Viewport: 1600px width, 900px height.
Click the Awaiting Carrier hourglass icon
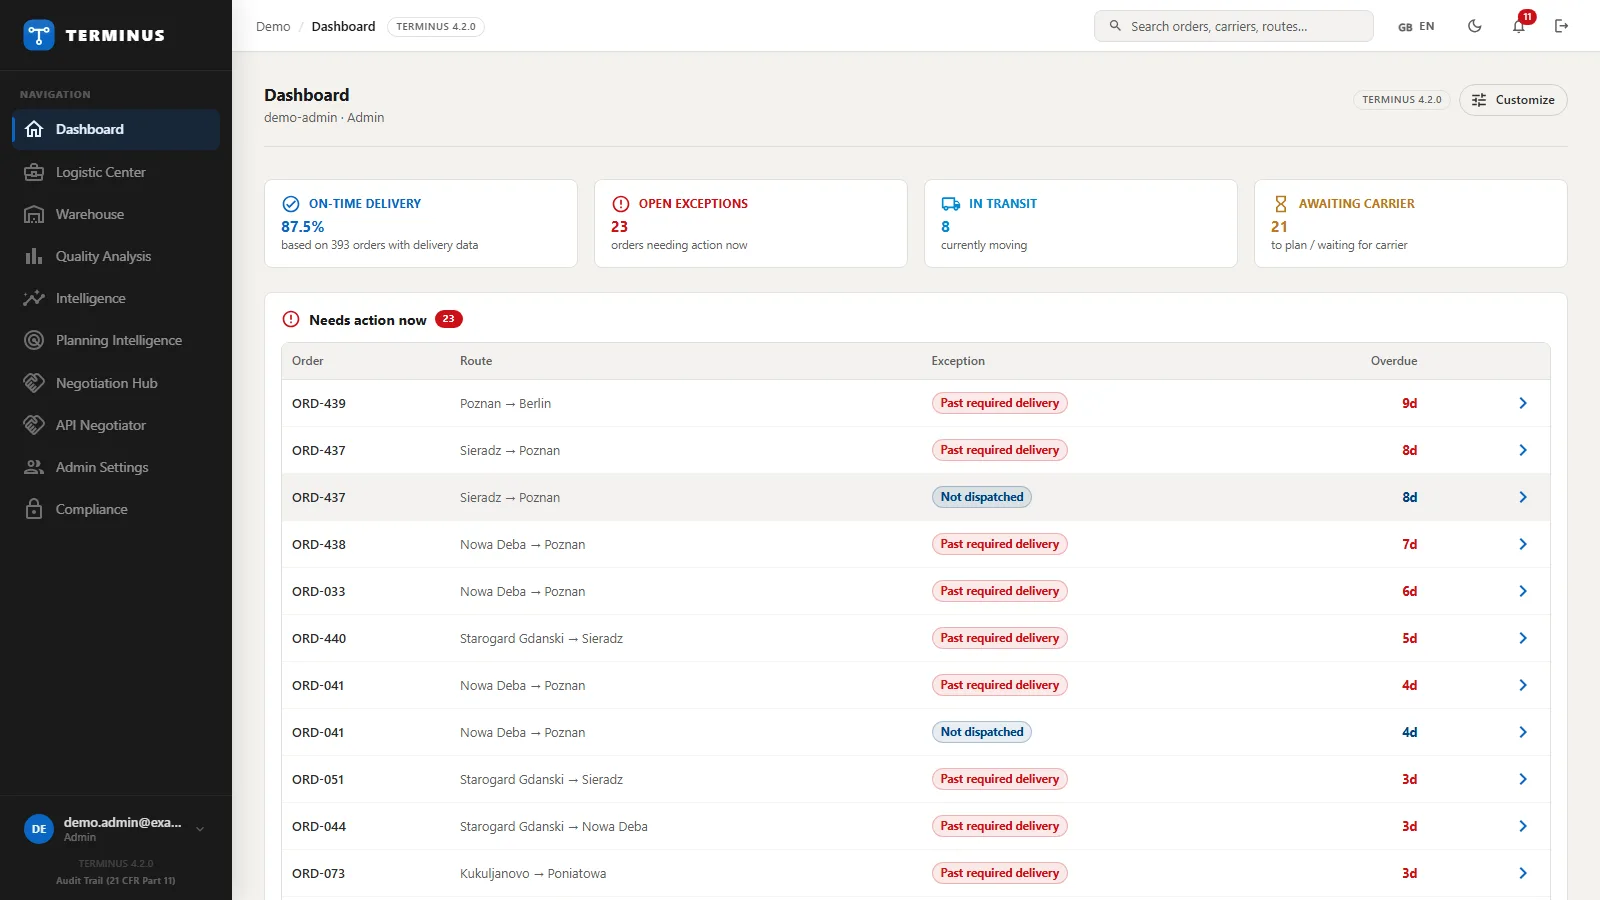pyautogui.click(x=1281, y=203)
